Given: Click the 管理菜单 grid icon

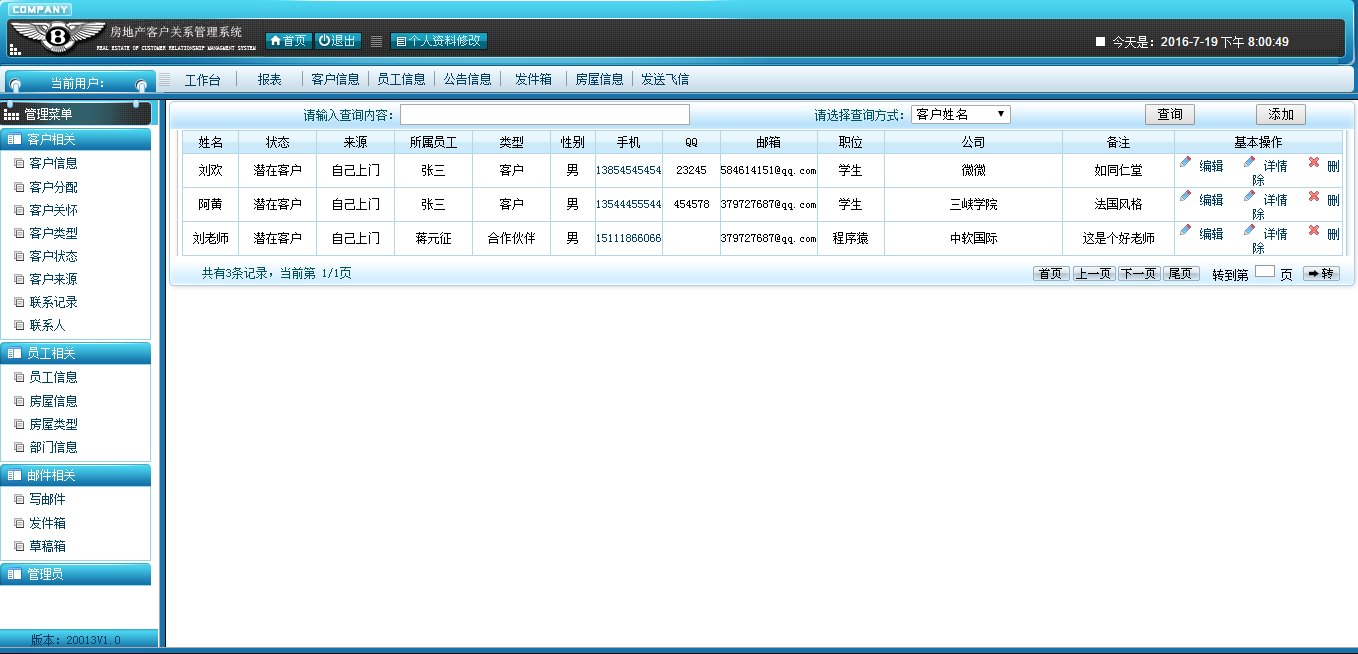Looking at the screenshot, I should pos(12,115).
